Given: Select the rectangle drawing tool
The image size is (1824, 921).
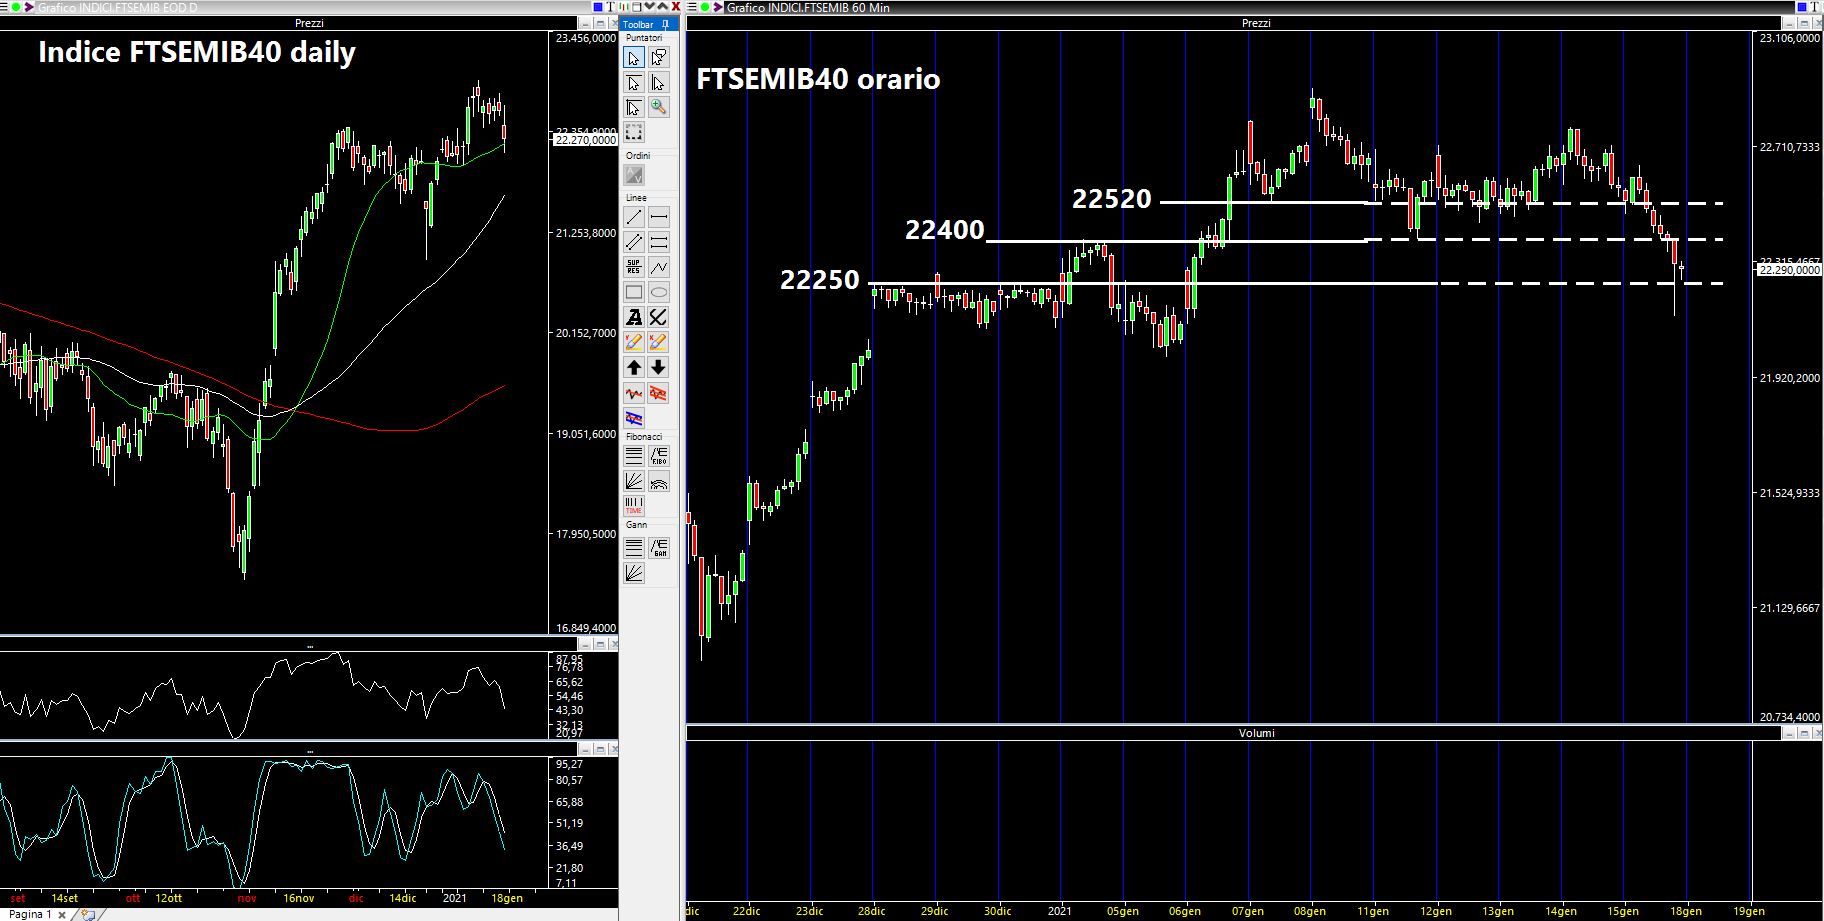Looking at the screenshot, I should point(634,292).
